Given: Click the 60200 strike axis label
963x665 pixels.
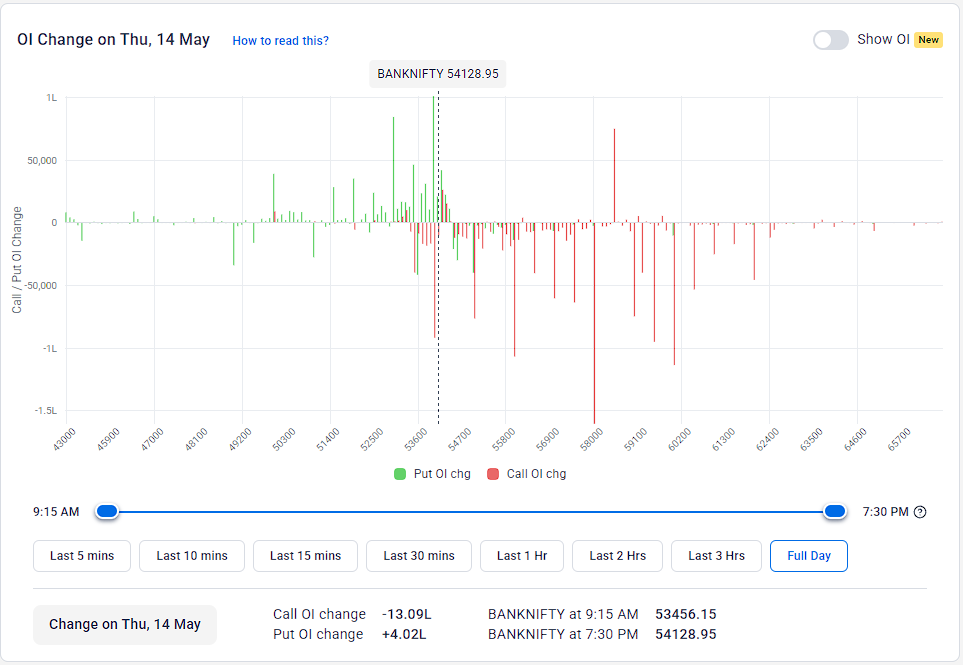Looking at the screenshot, I should pyautogui.click(x=680, y=440).
